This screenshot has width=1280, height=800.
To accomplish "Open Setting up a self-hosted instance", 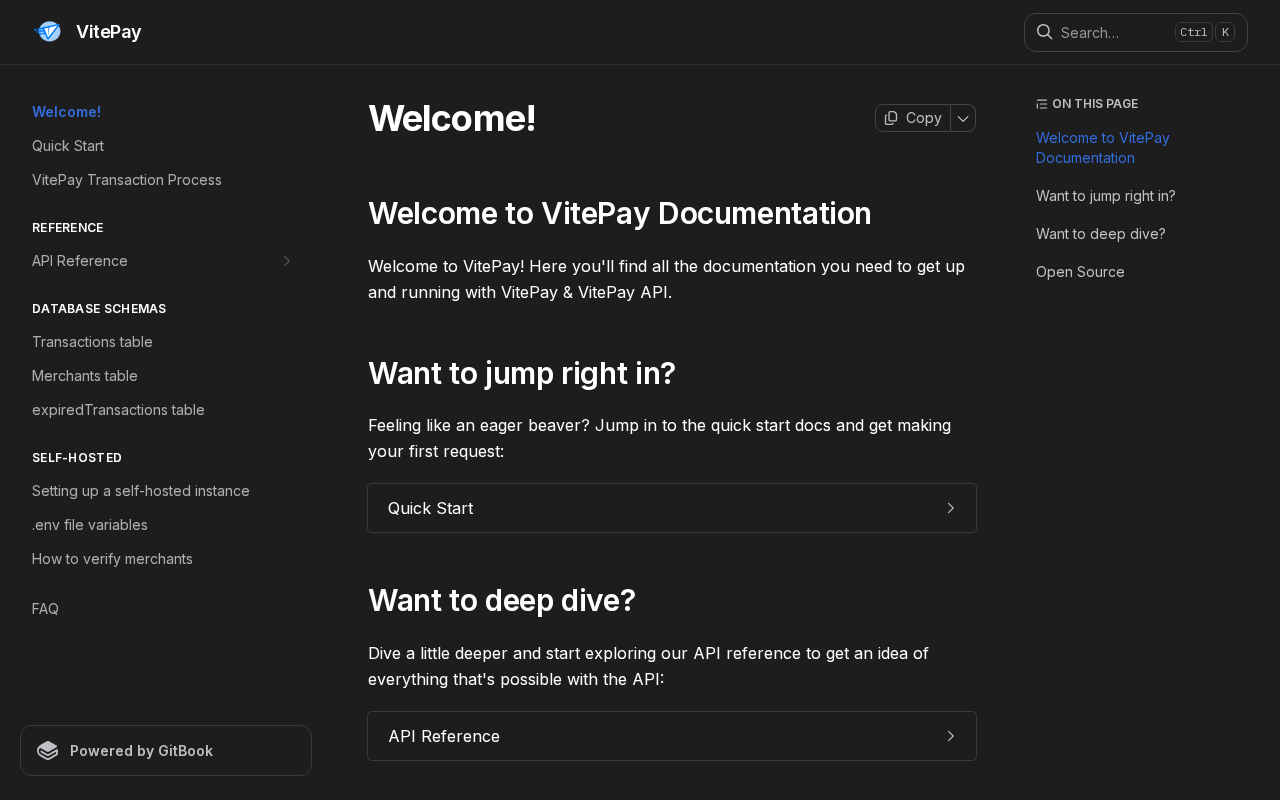I will 141,491.
